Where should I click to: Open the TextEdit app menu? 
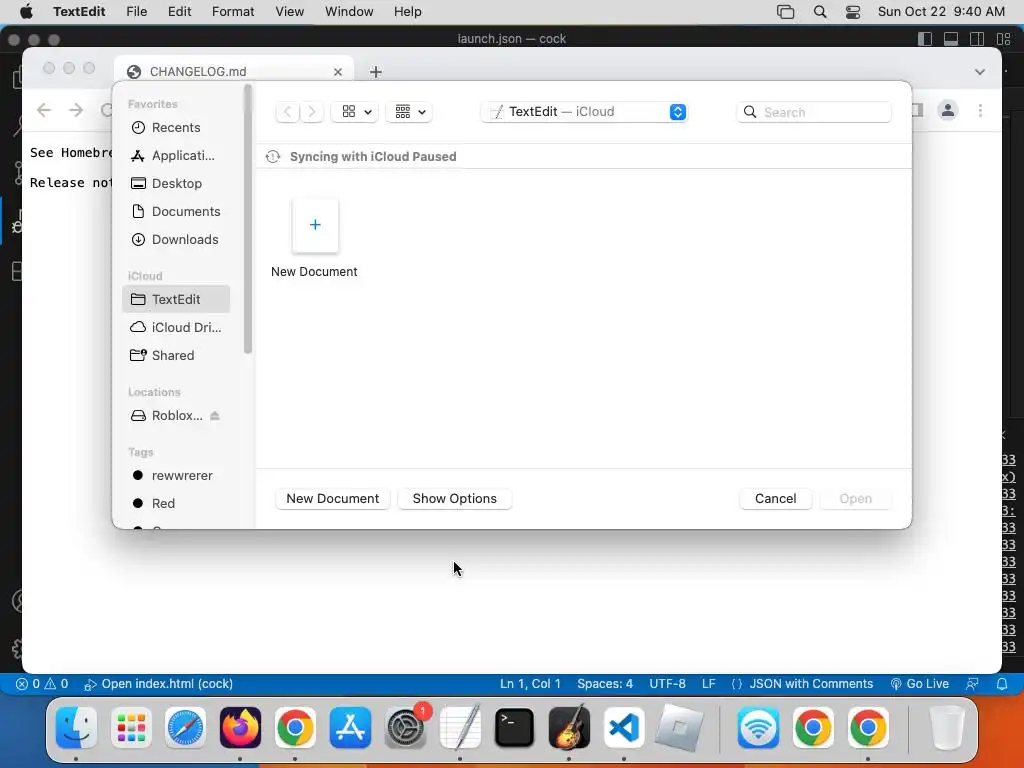(x=79, y=11)
